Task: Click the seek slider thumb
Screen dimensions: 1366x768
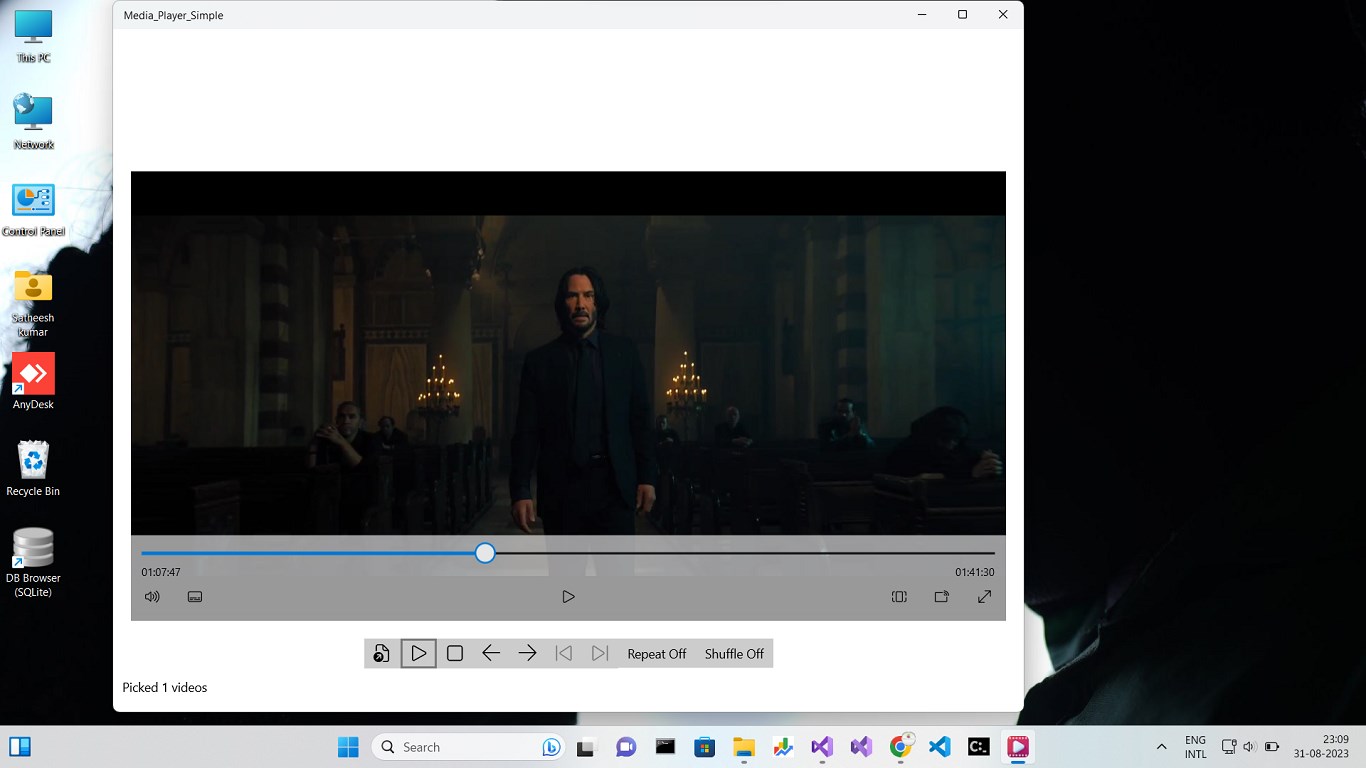Action: 485,553
